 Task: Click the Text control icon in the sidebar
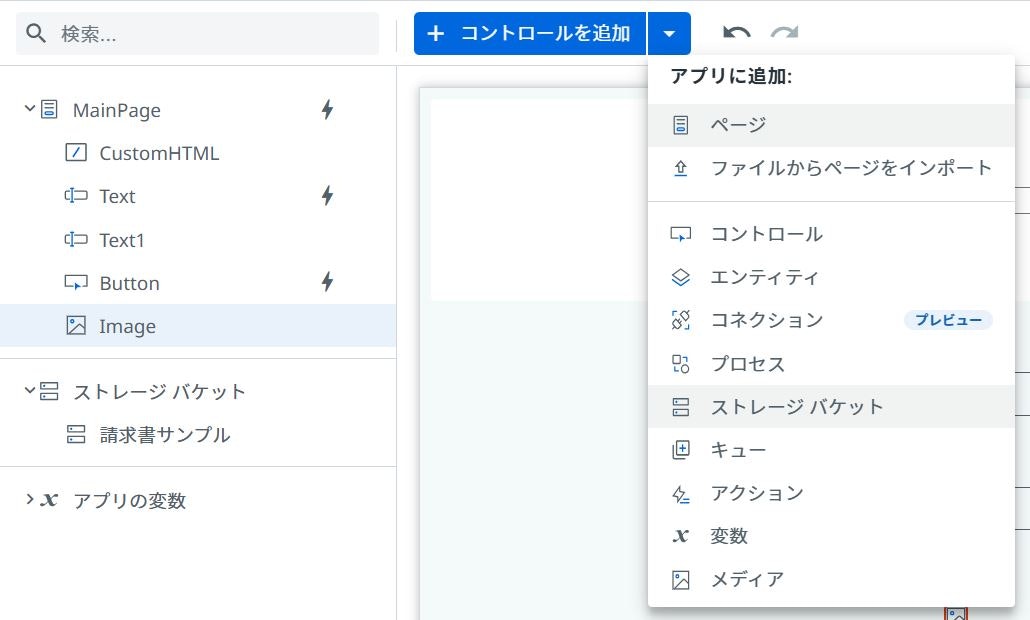[x=78, y=196]
